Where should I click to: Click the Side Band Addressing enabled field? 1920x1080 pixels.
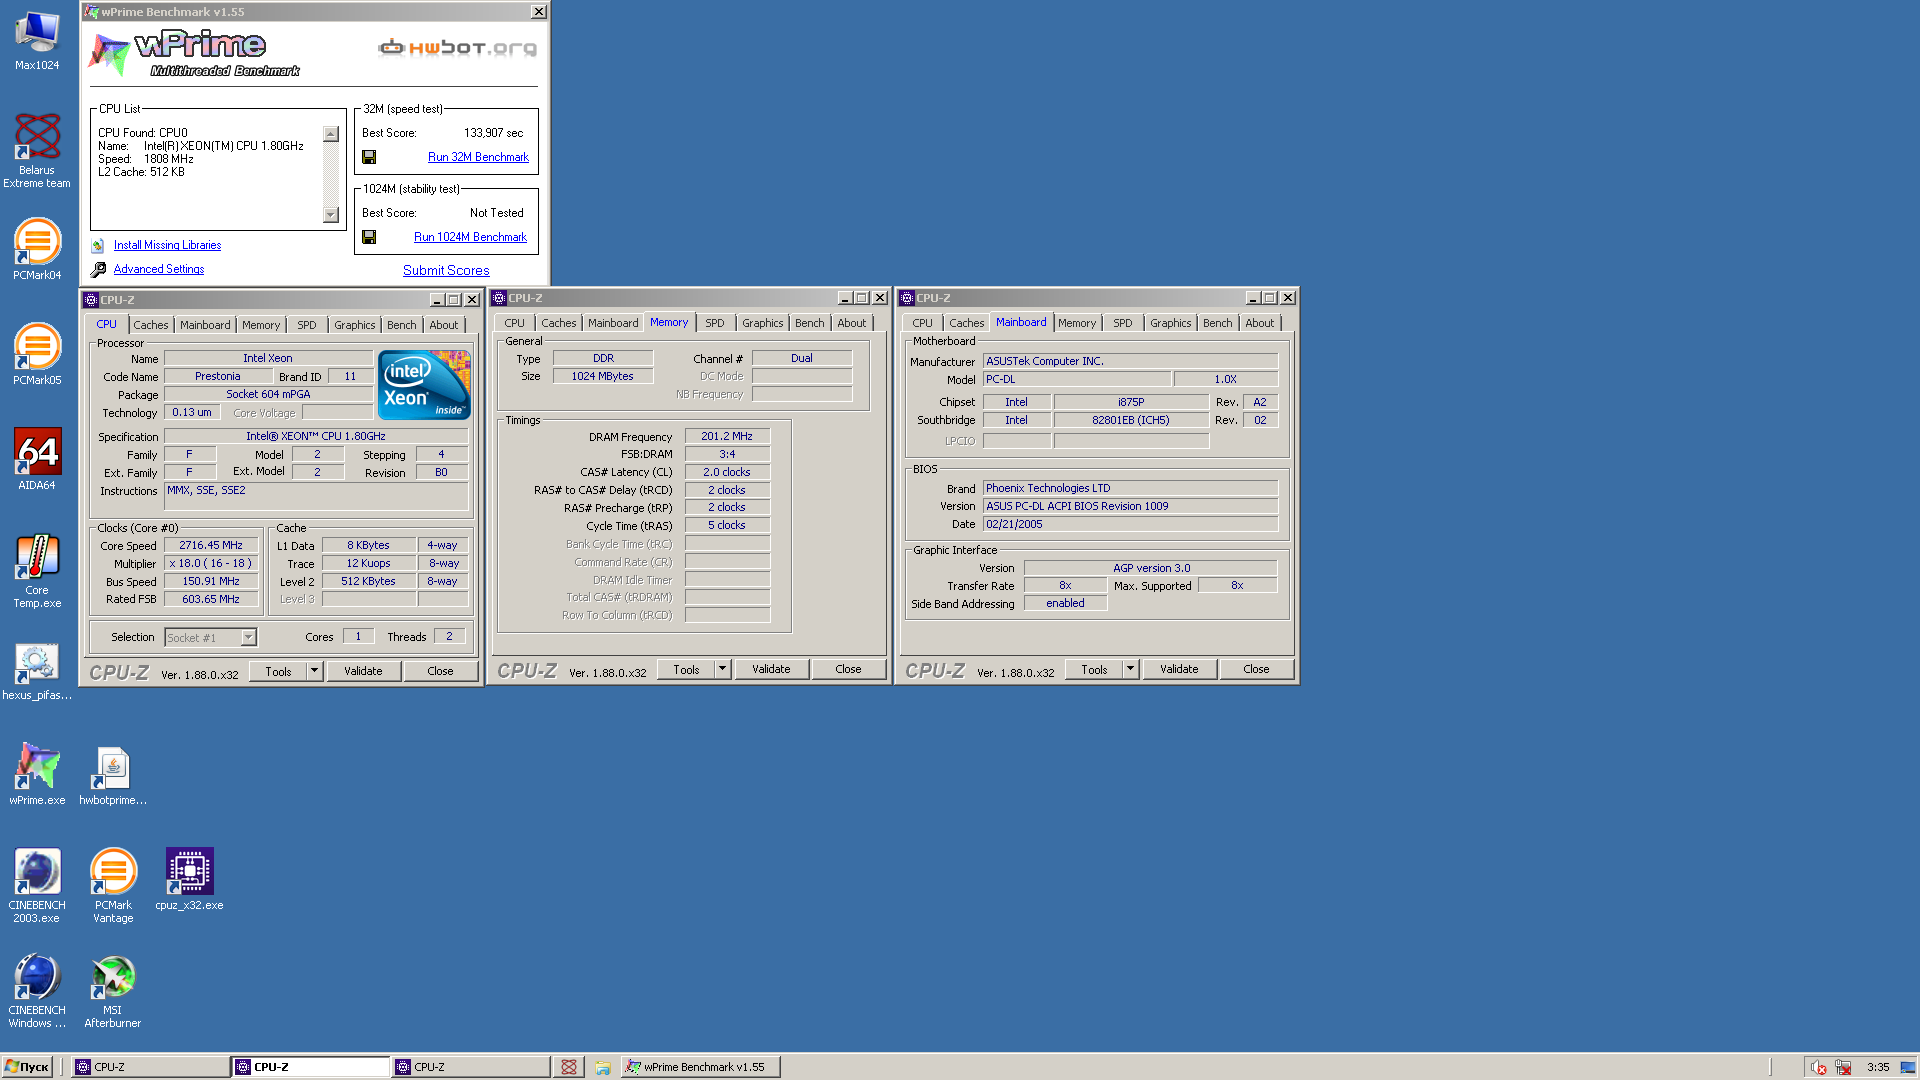1065,603
